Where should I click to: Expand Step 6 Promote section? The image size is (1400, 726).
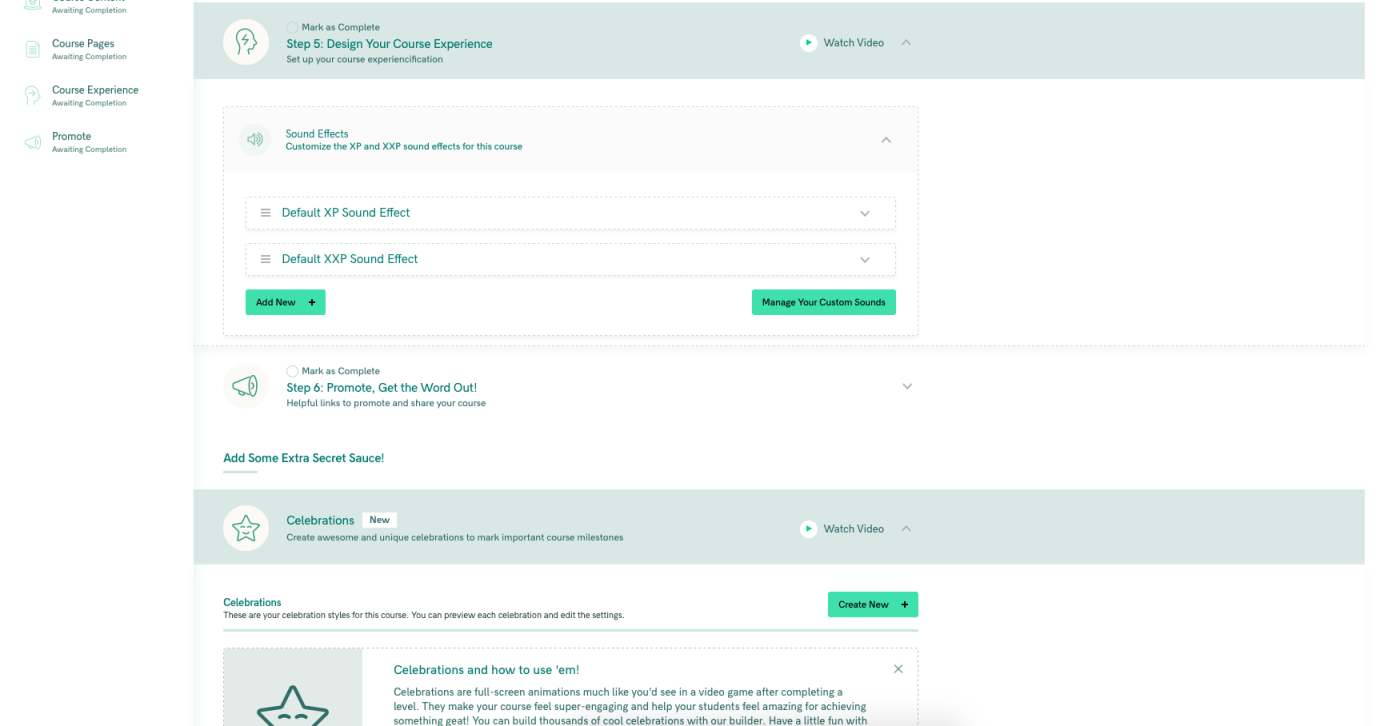click(x=907, y=386)
